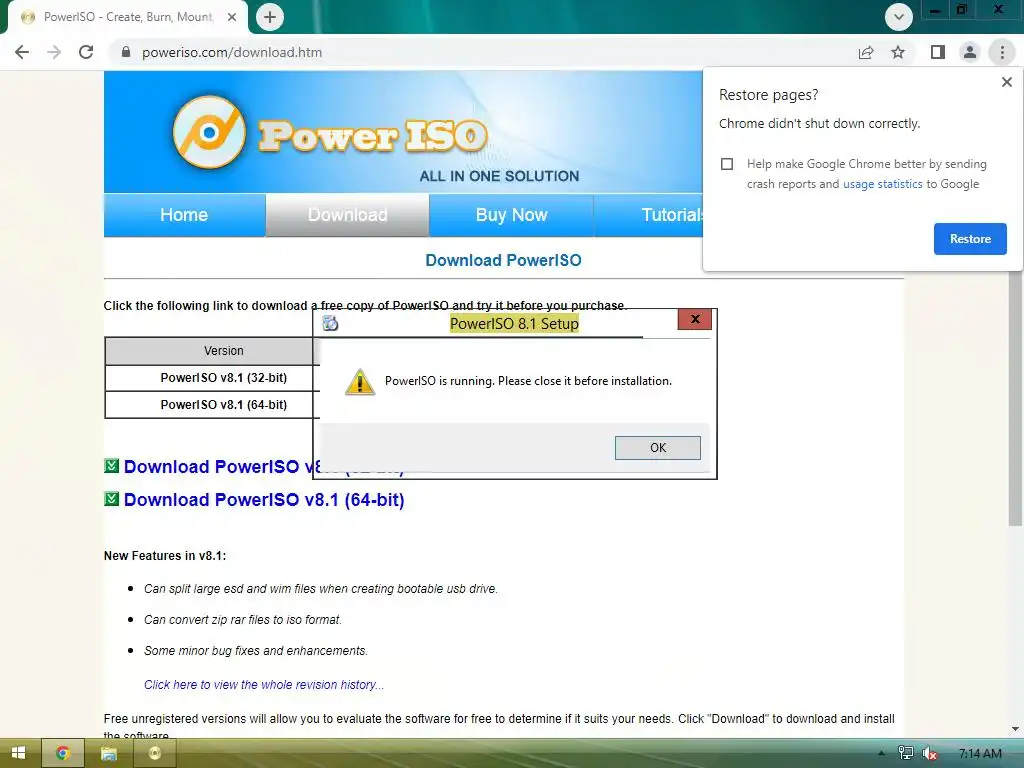This screenshot has width=1024, height=768.
Task: Expand the tab search chevron
Action: click(899, 17)
